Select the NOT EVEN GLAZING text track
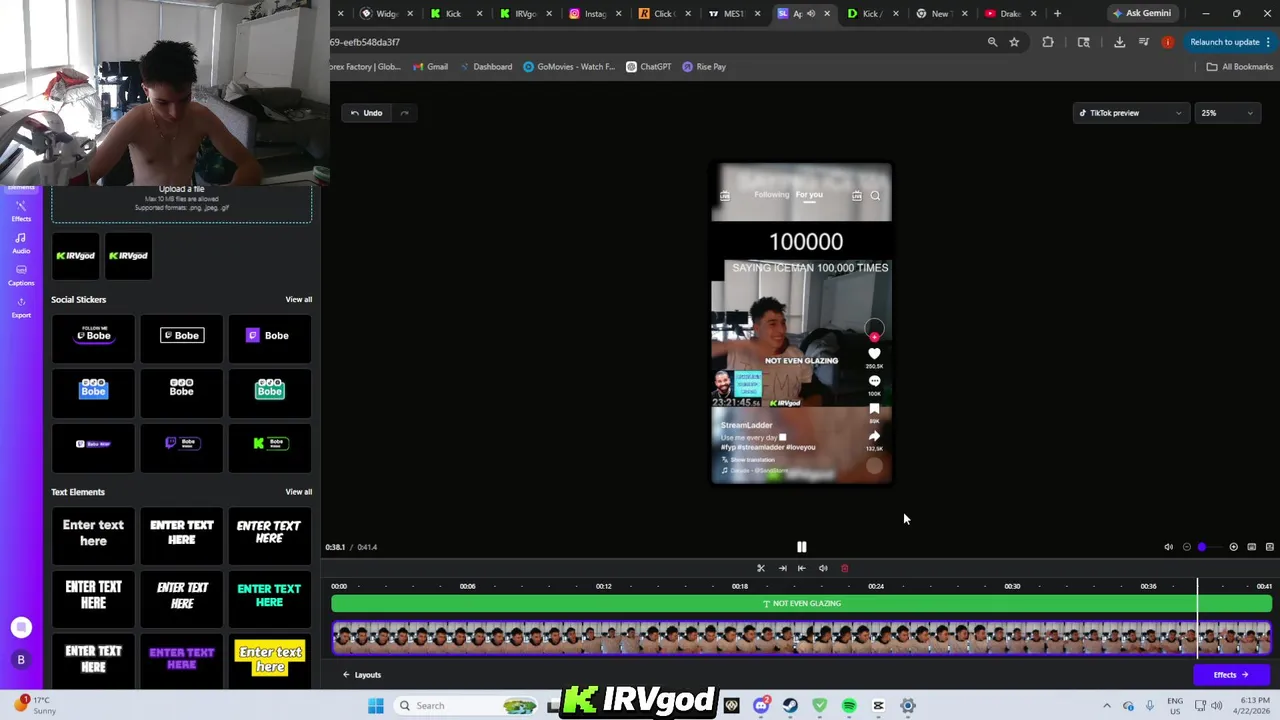The width and height of the screenshot is (1280, 720). click(x=801, y=604)
